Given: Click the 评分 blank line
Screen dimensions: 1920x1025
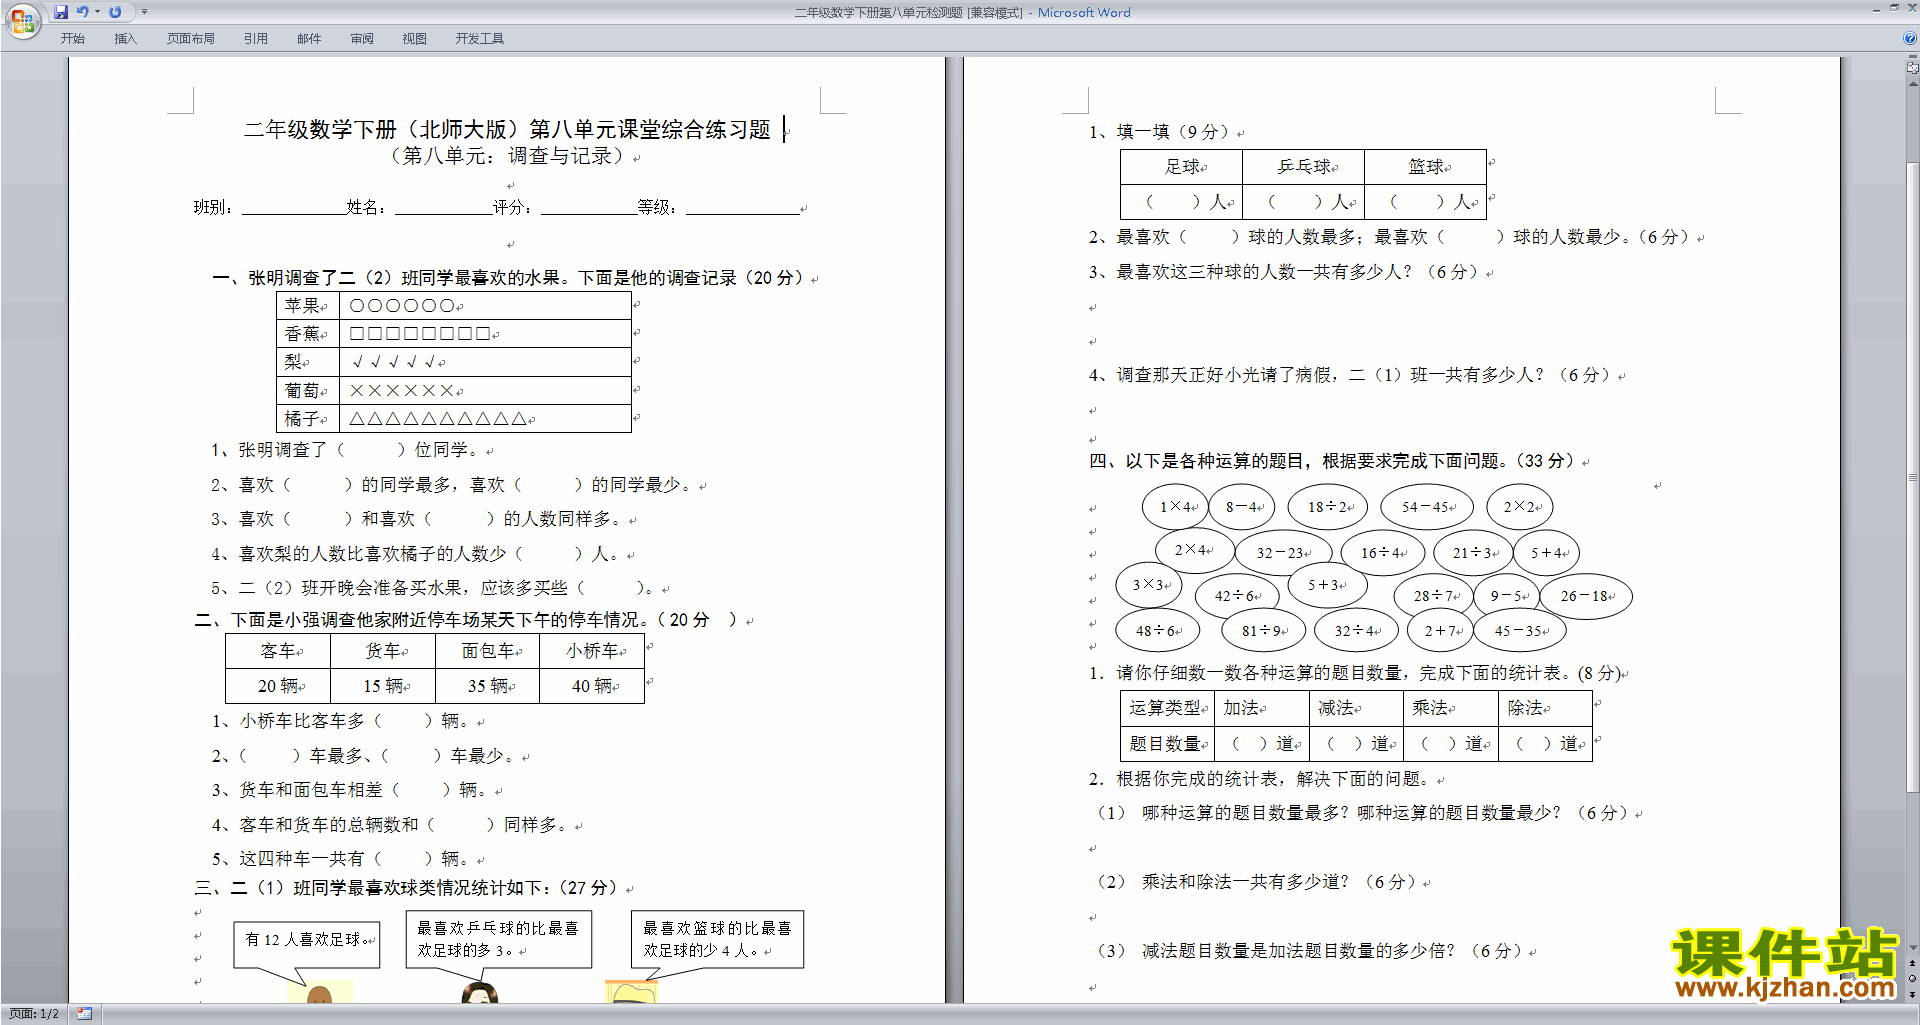Looking at the screenshot, I should 588,207.
